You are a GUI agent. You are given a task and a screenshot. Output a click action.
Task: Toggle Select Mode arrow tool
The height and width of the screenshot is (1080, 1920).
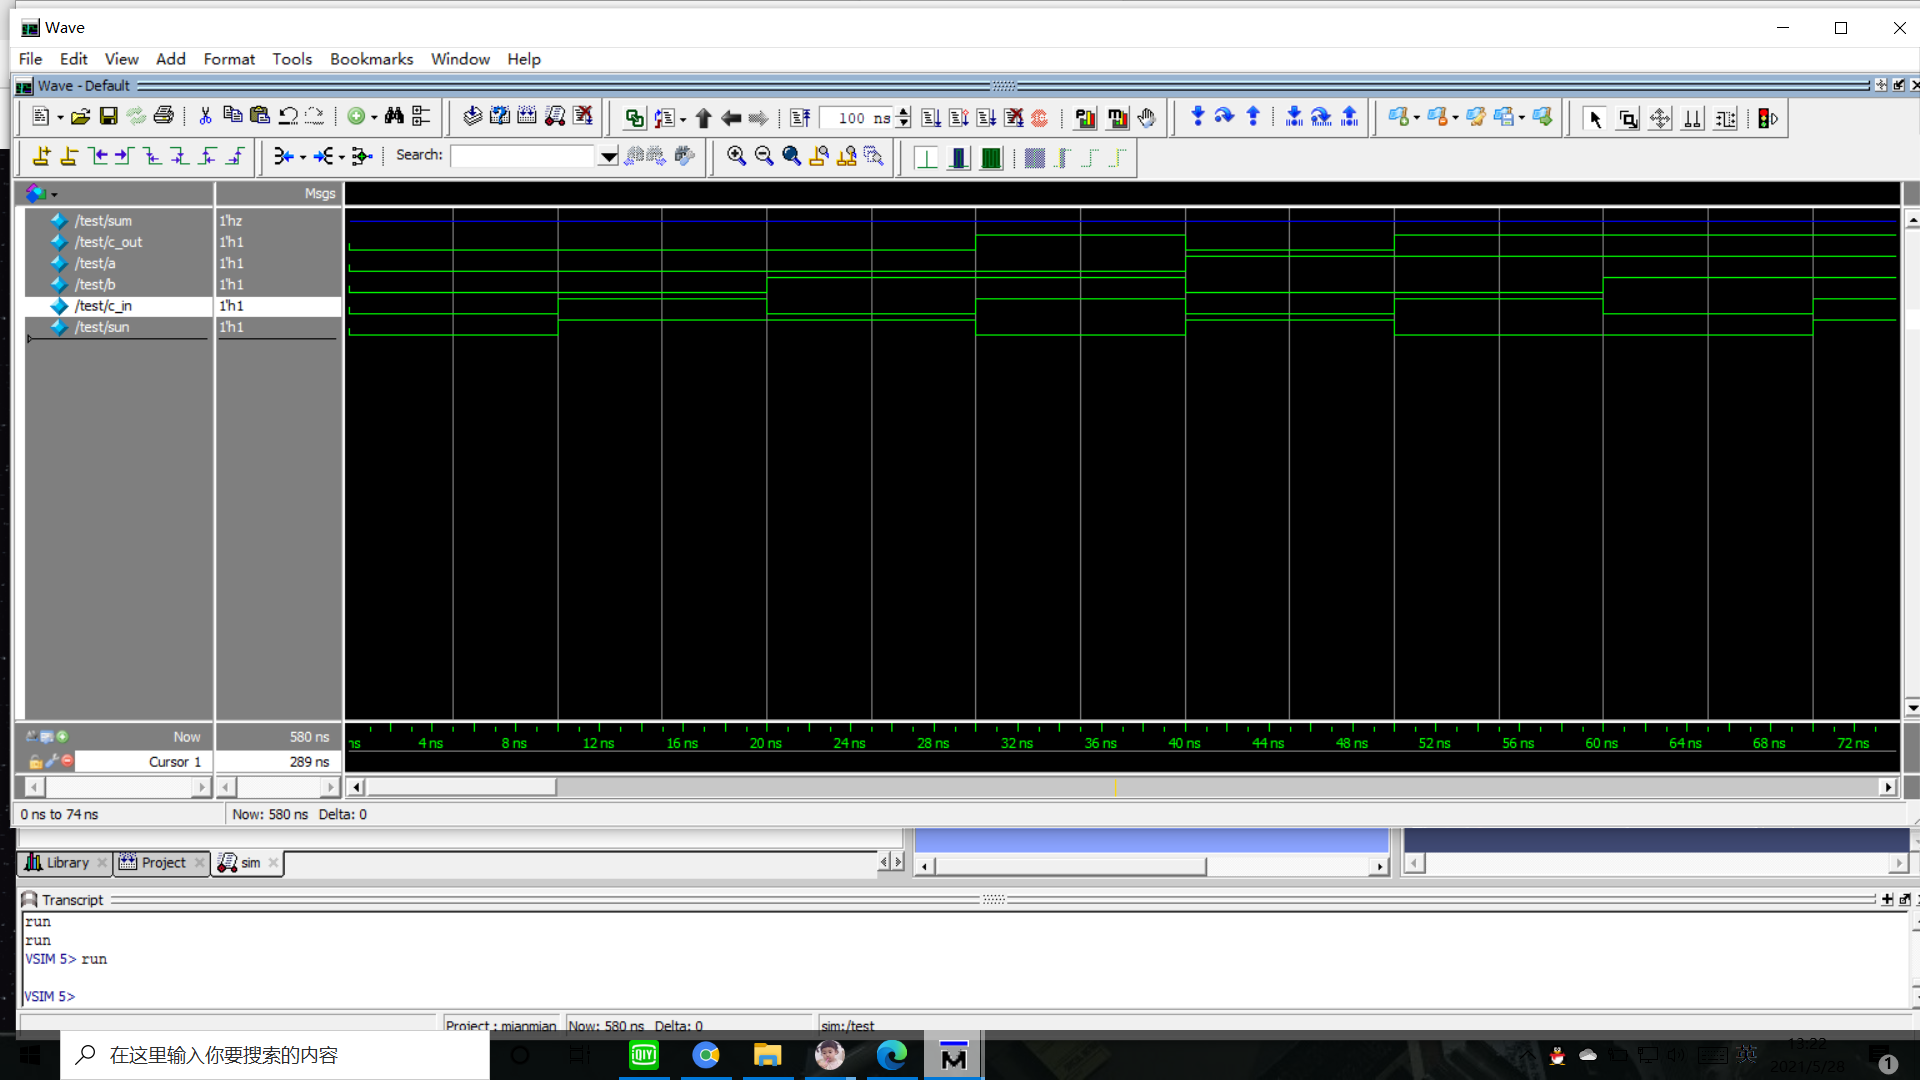point(1595,119)
